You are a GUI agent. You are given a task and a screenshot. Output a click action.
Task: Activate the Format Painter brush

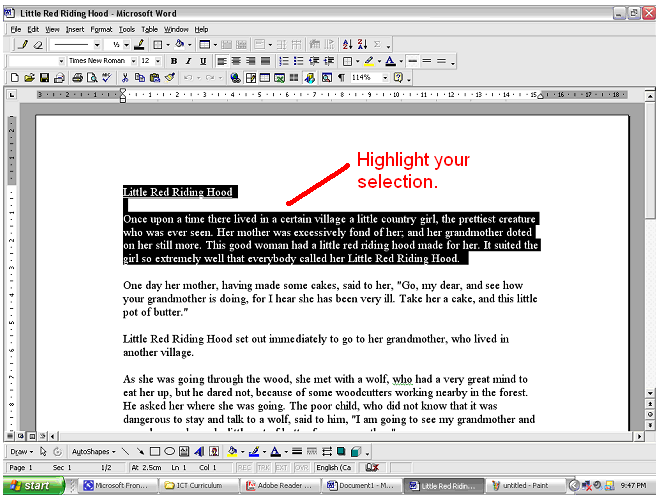pos(170,78)
